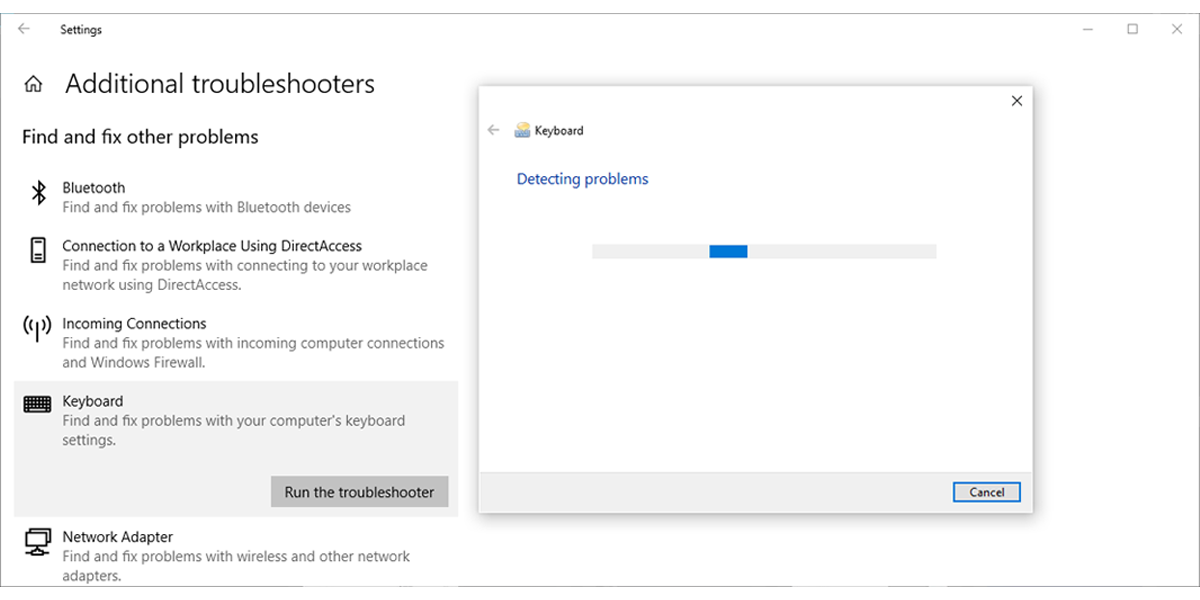Minimize the Settings window

1087,29
